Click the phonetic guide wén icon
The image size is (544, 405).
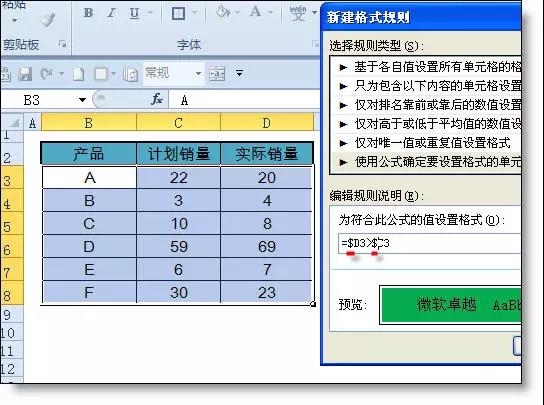[x=298, y=13]
